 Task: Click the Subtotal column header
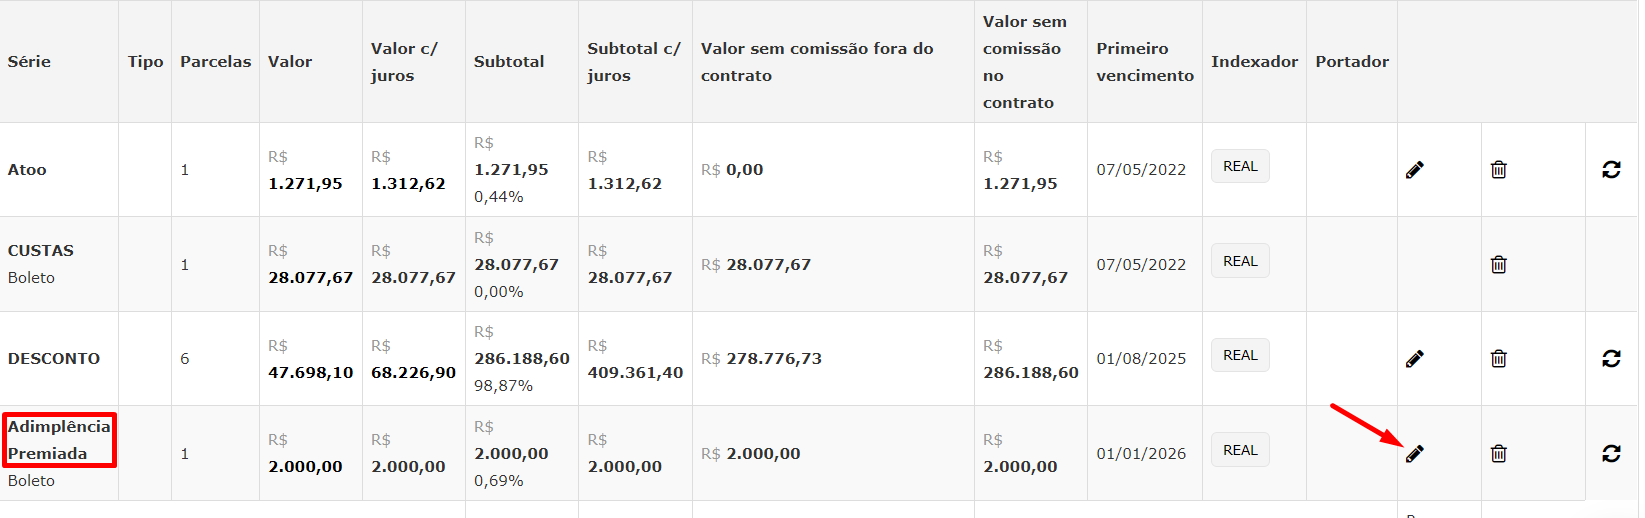(509, 62)
